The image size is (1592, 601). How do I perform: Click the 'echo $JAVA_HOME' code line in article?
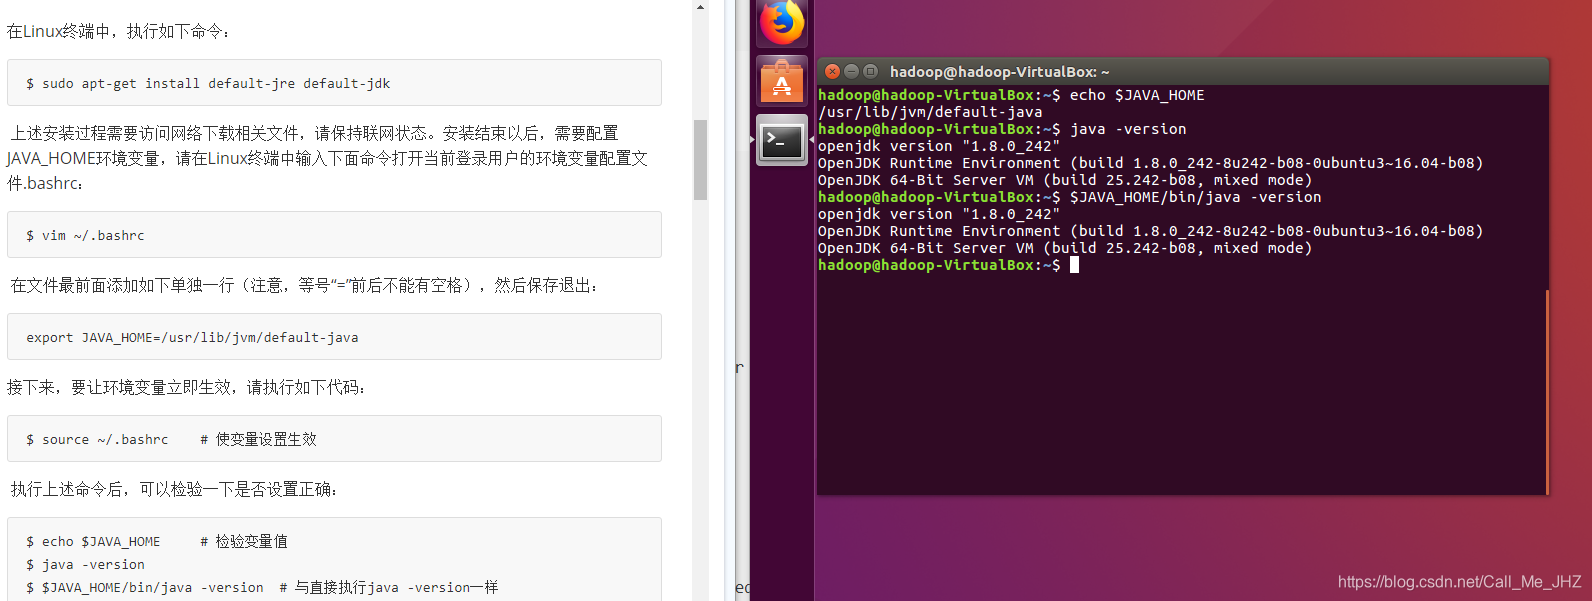(x=93, y=541)
